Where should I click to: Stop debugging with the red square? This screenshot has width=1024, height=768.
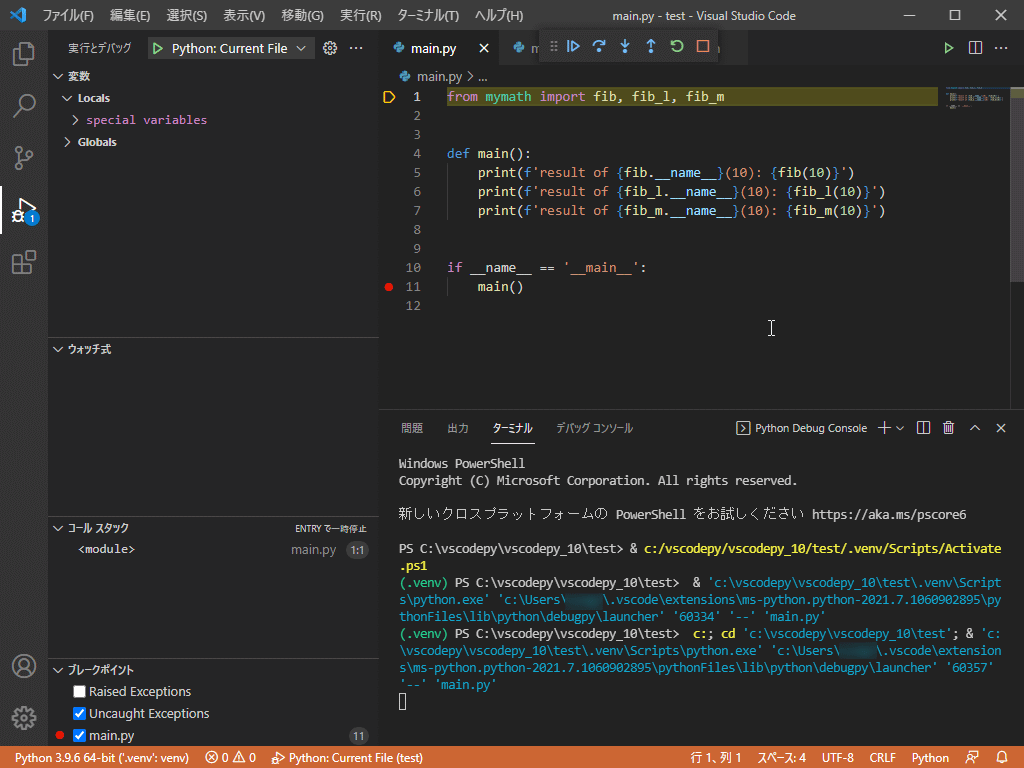703,46
